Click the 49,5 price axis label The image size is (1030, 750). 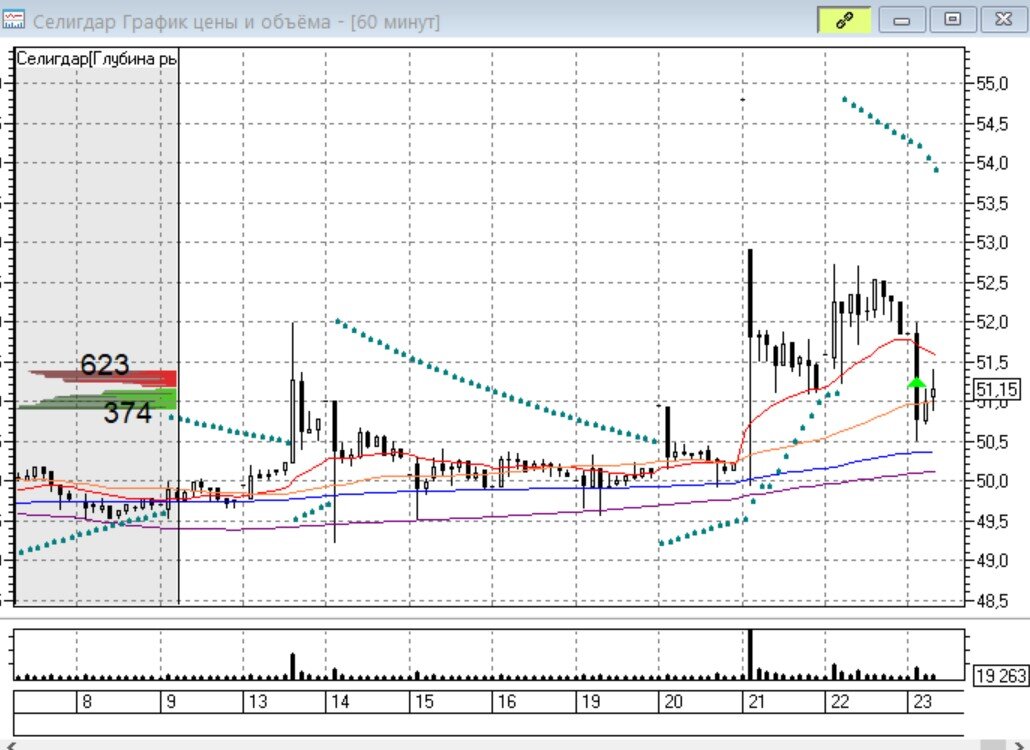coord(992,521)
